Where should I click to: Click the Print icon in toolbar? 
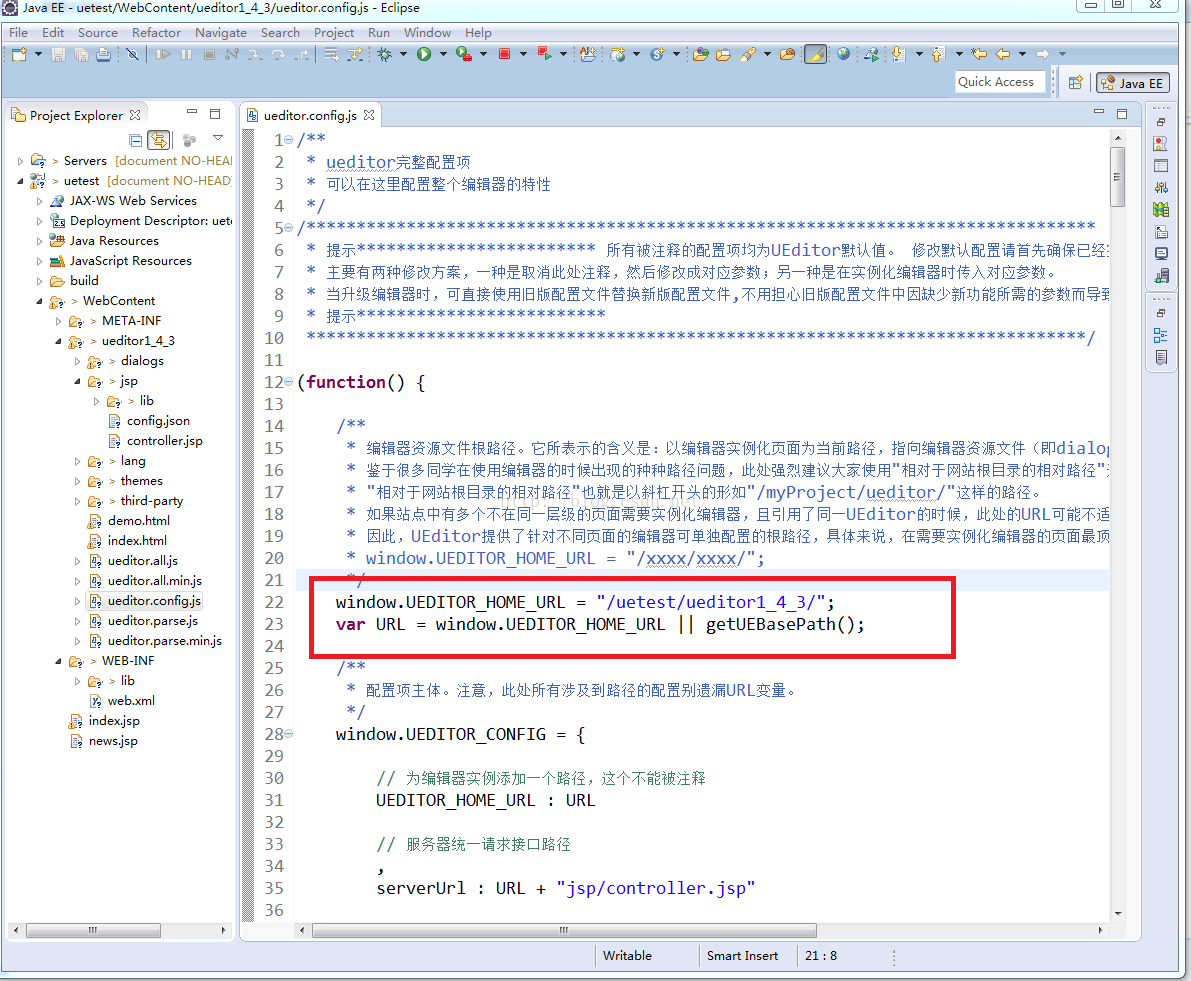[104, 54]
